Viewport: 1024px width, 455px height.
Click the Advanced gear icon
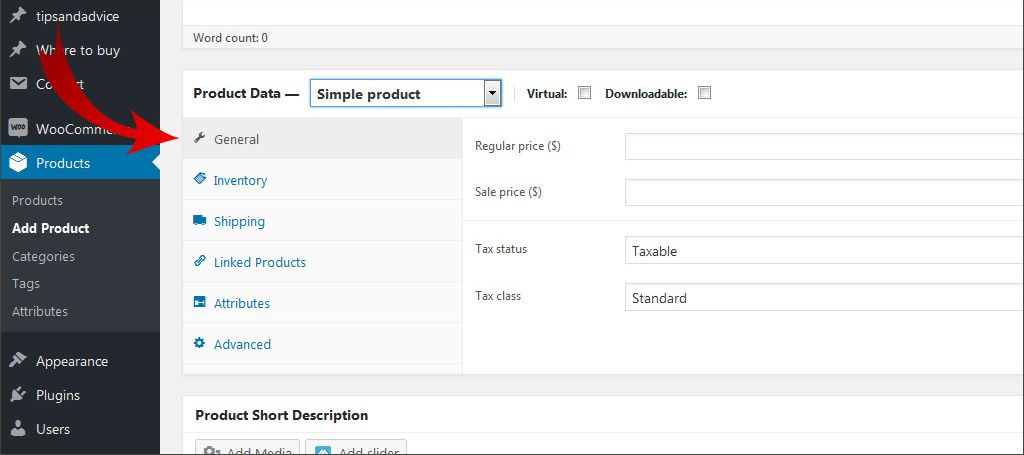(x=199, y=344)
